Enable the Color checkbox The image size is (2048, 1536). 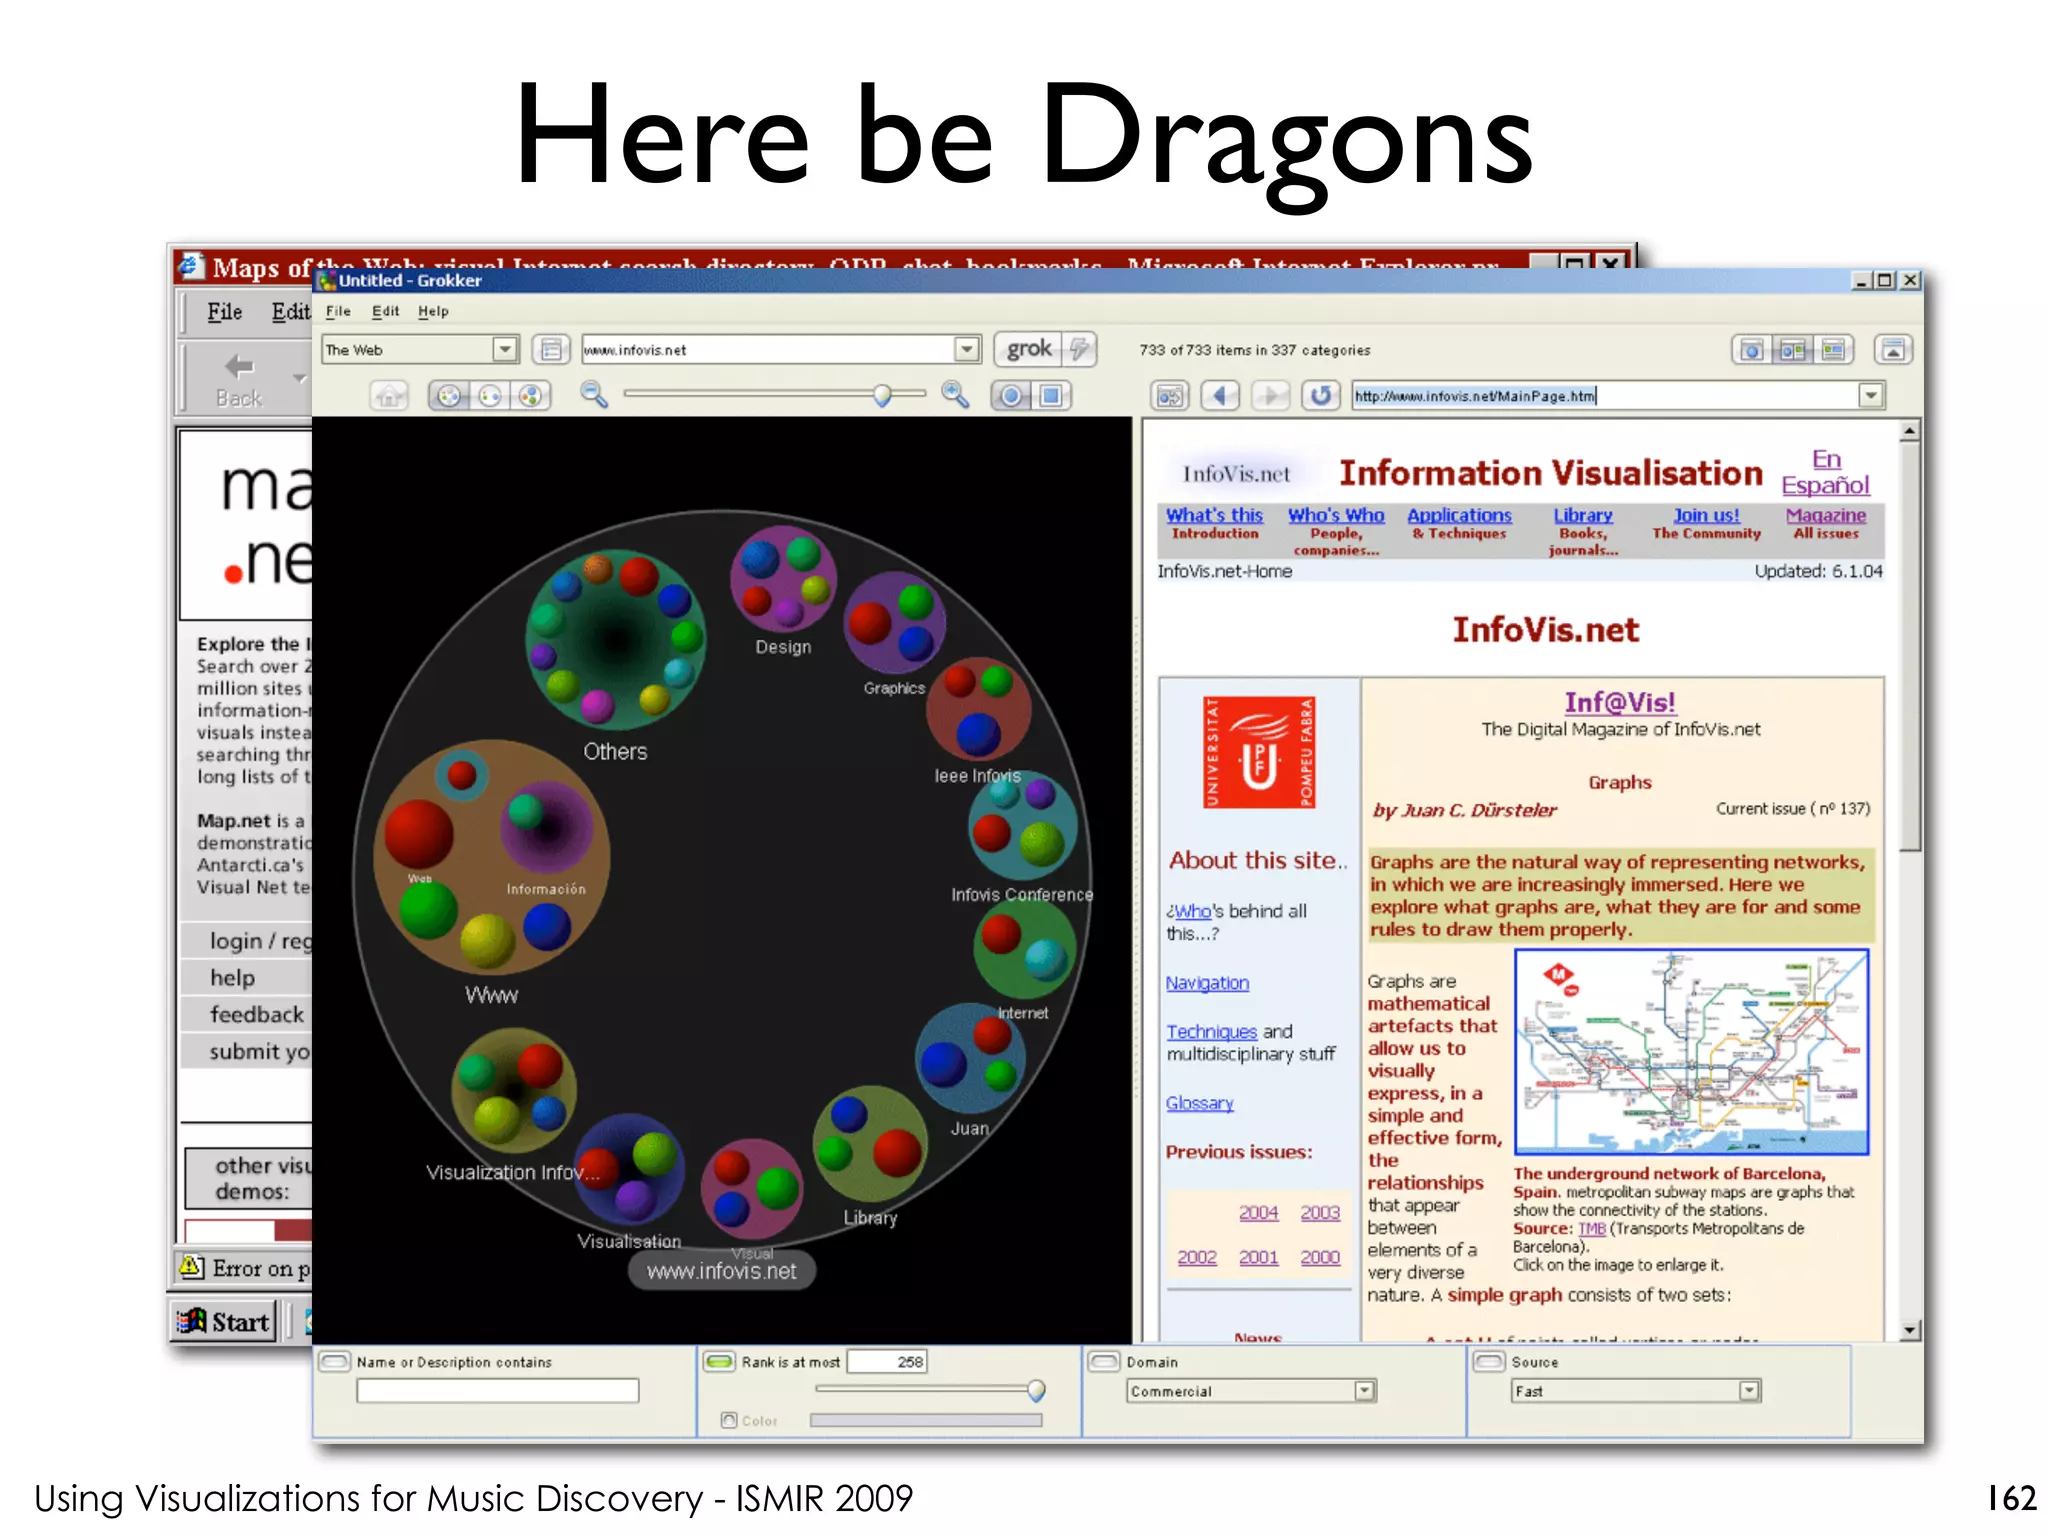[x=729, y=1420]
